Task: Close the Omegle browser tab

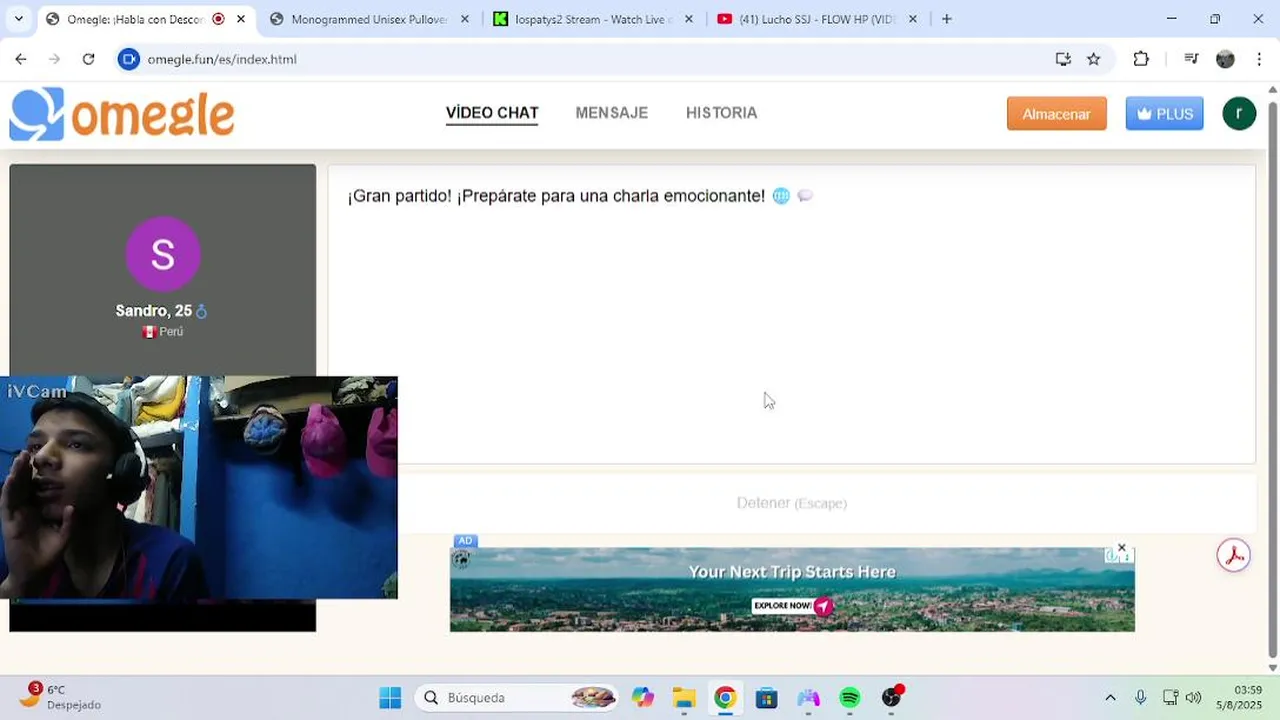Action: [241, 19]
